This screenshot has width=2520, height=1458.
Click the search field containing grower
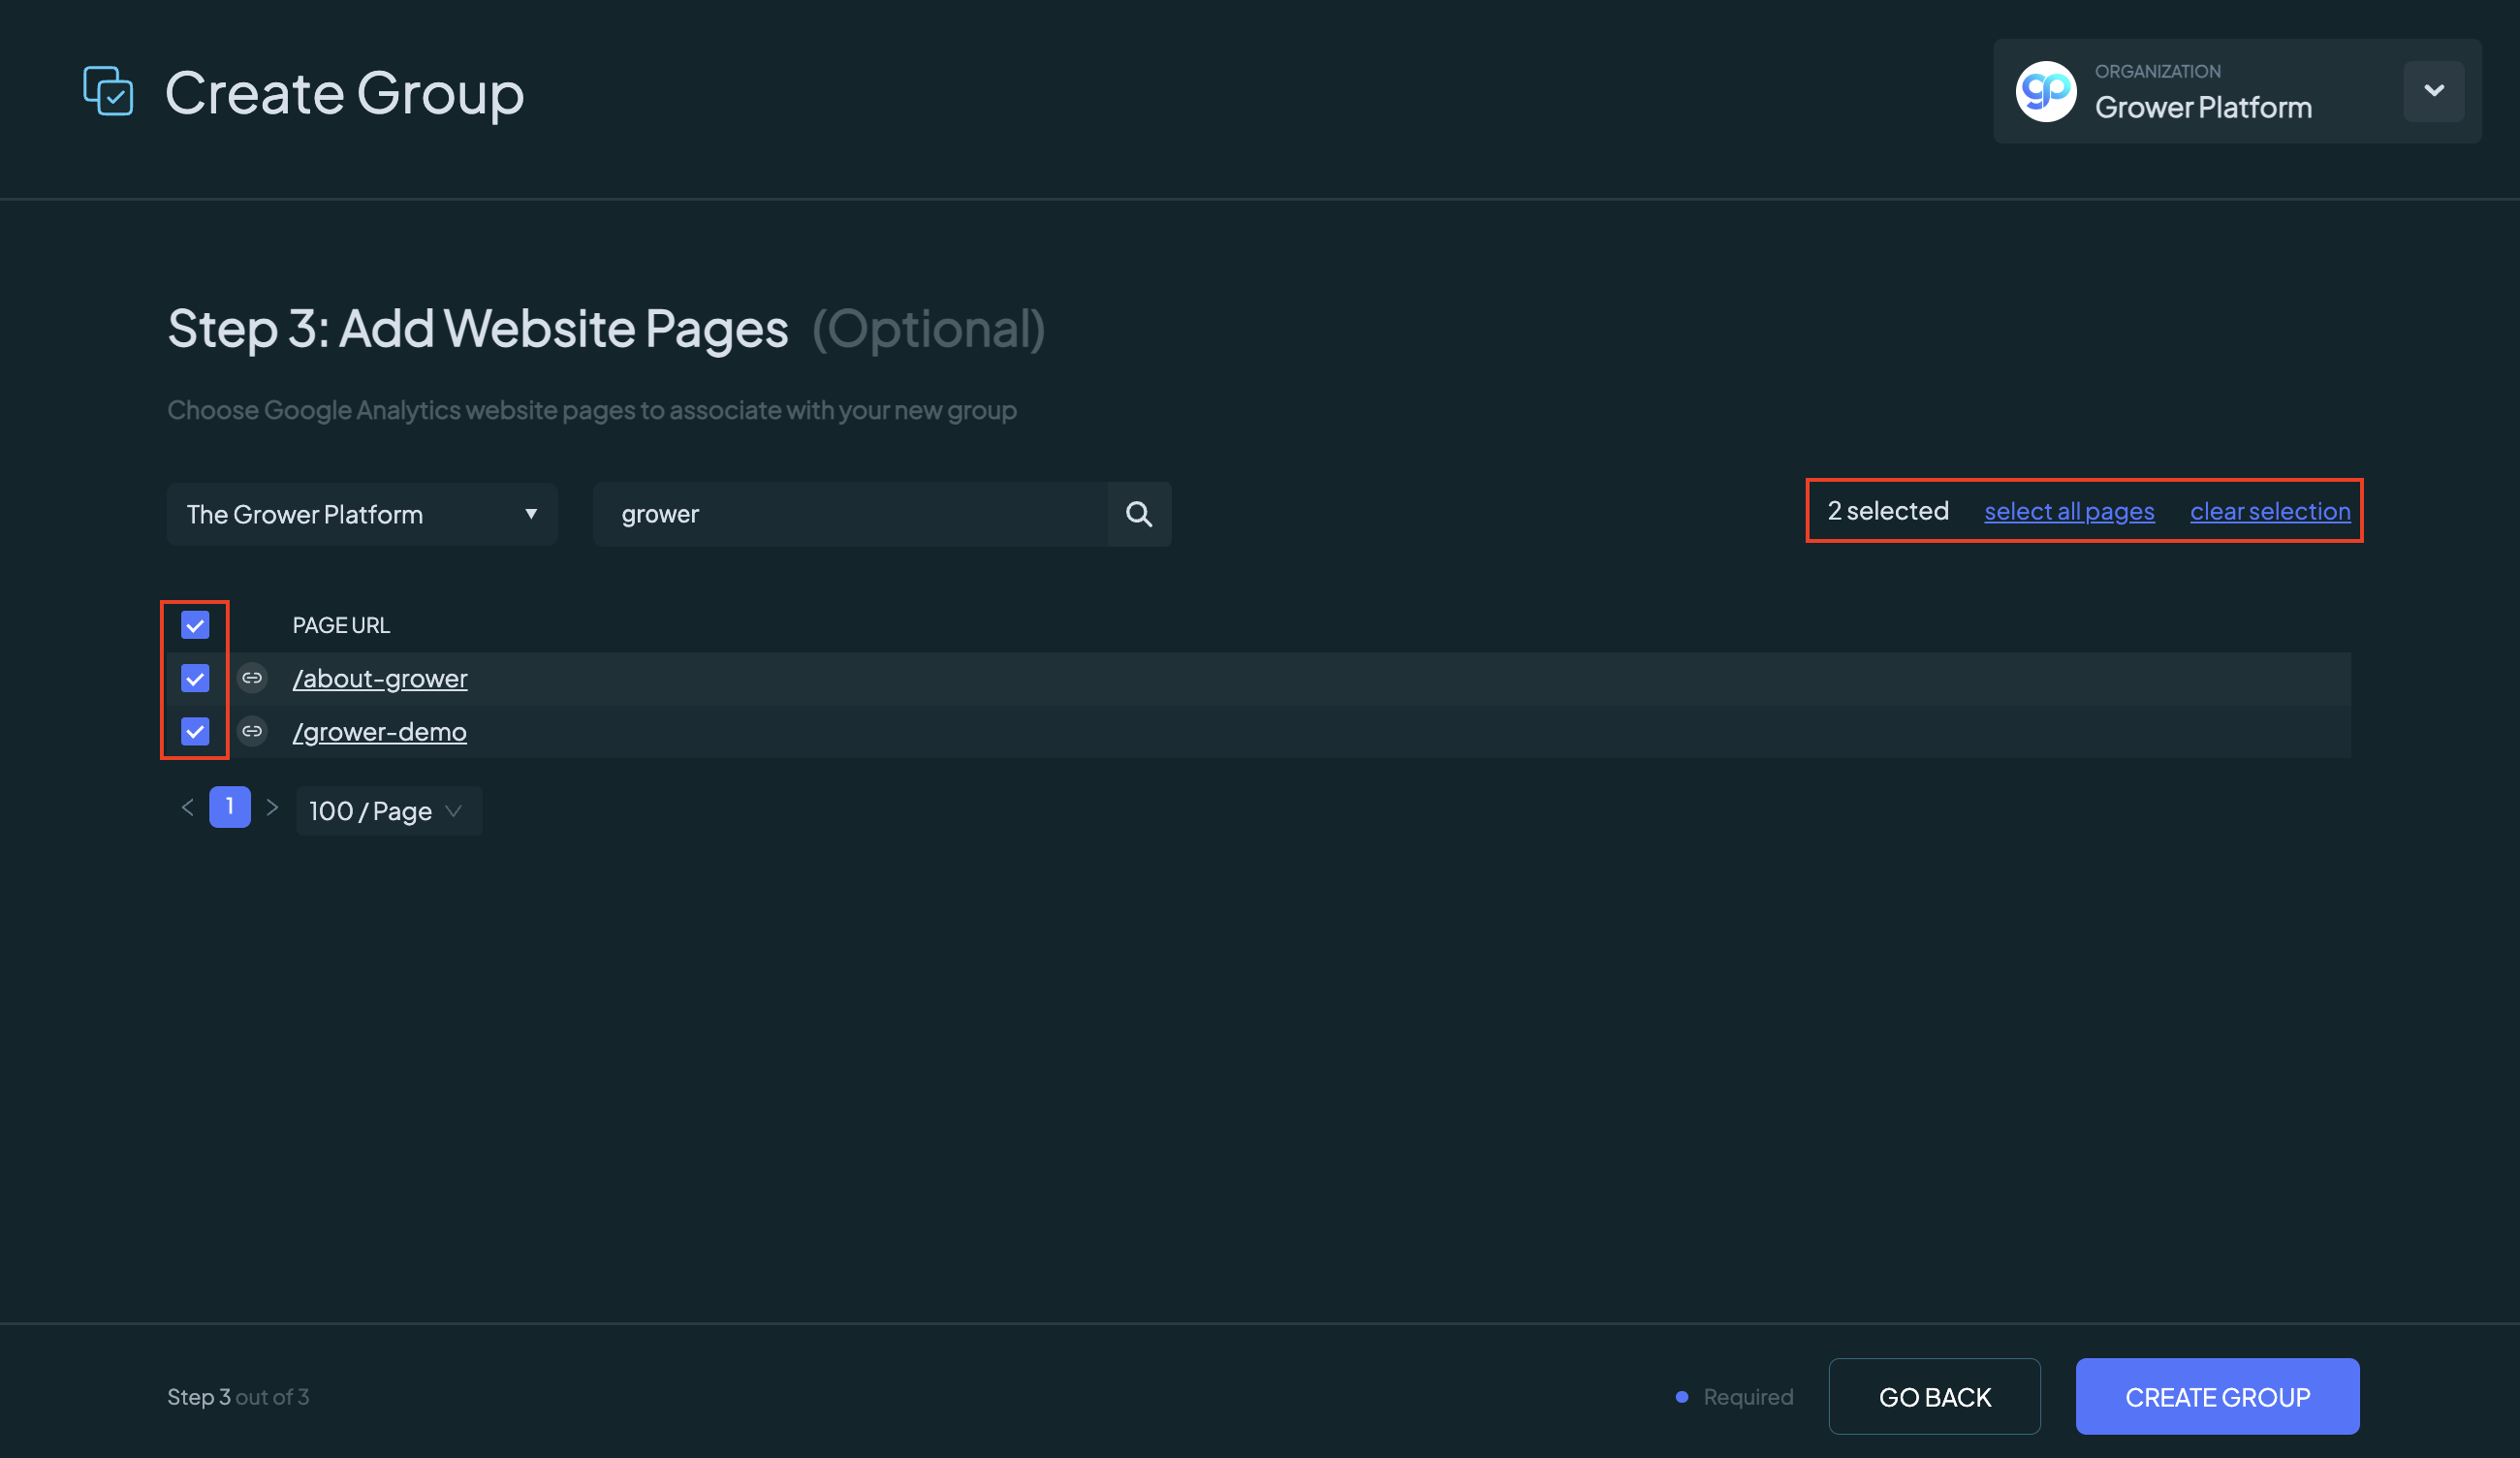(850, 514)
